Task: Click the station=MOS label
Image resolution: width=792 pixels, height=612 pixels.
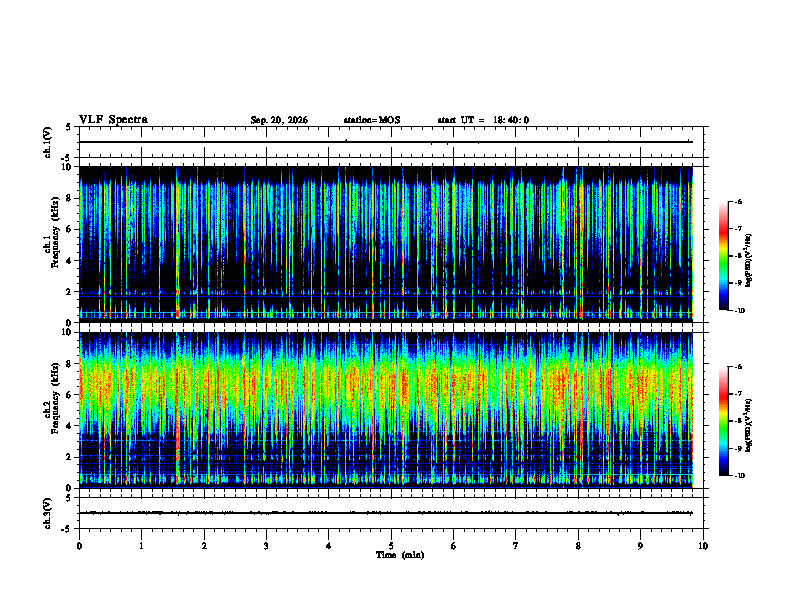Action: [372, 120]
